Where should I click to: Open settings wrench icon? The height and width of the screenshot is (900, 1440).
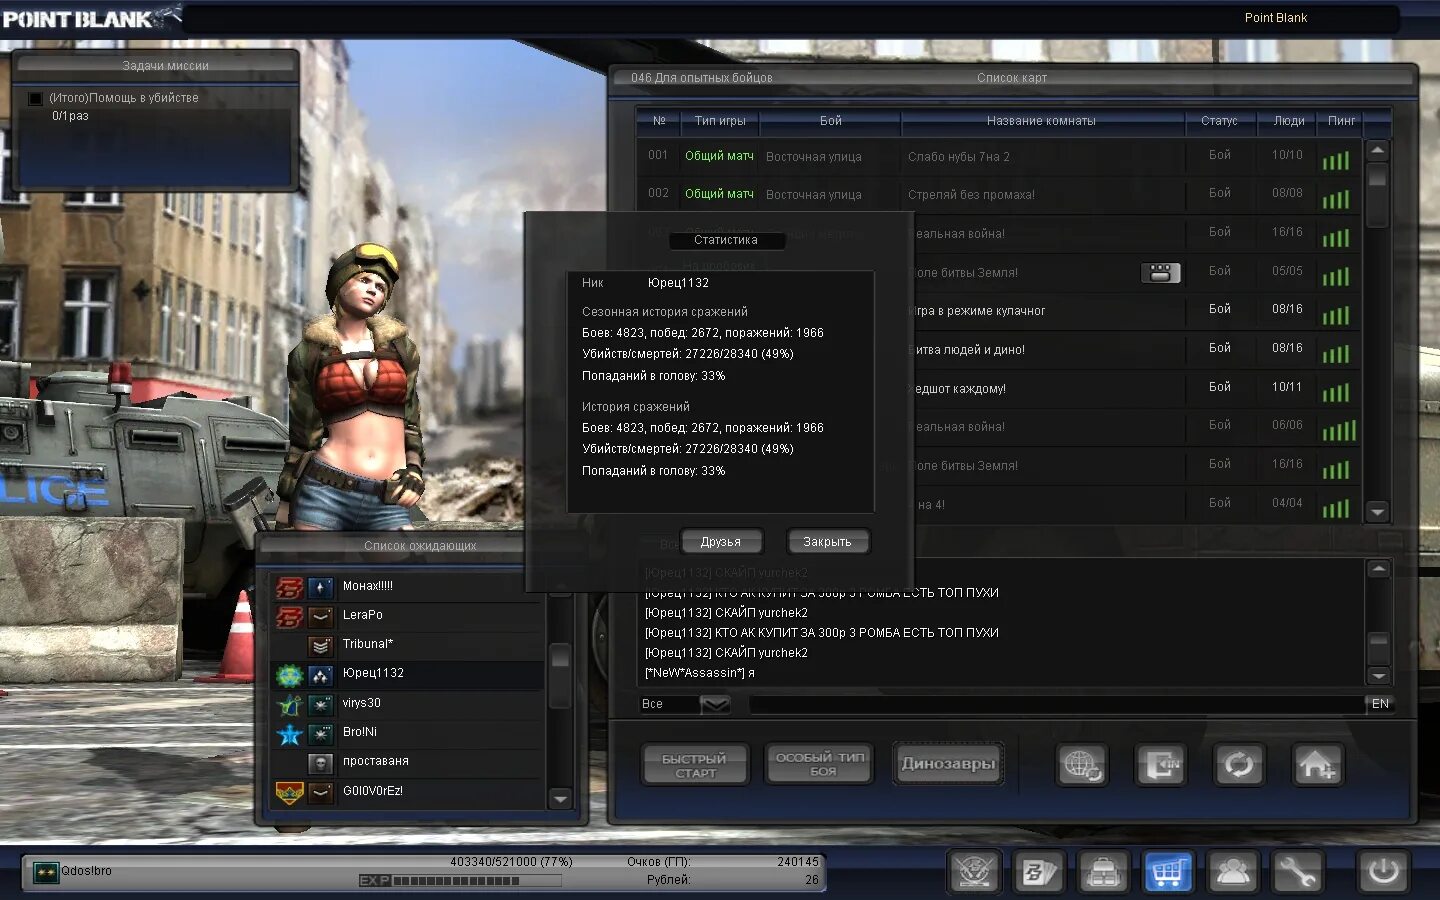1297,873
